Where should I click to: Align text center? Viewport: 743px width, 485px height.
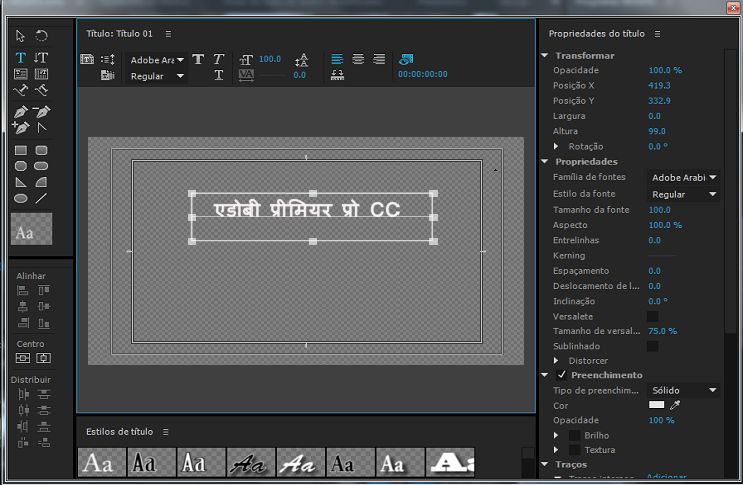[358, 59]
